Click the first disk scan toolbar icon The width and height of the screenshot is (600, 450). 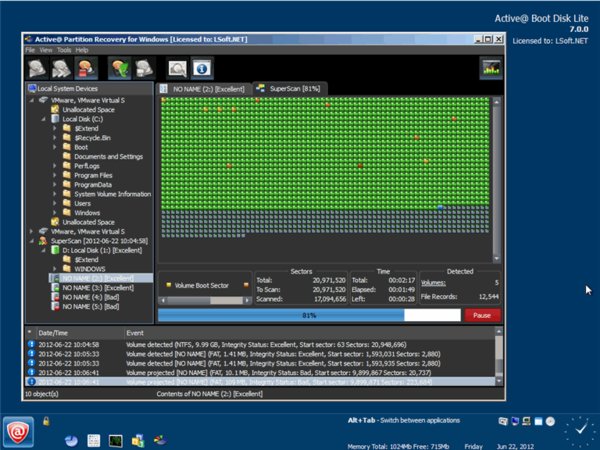click(x=38, y=69)
